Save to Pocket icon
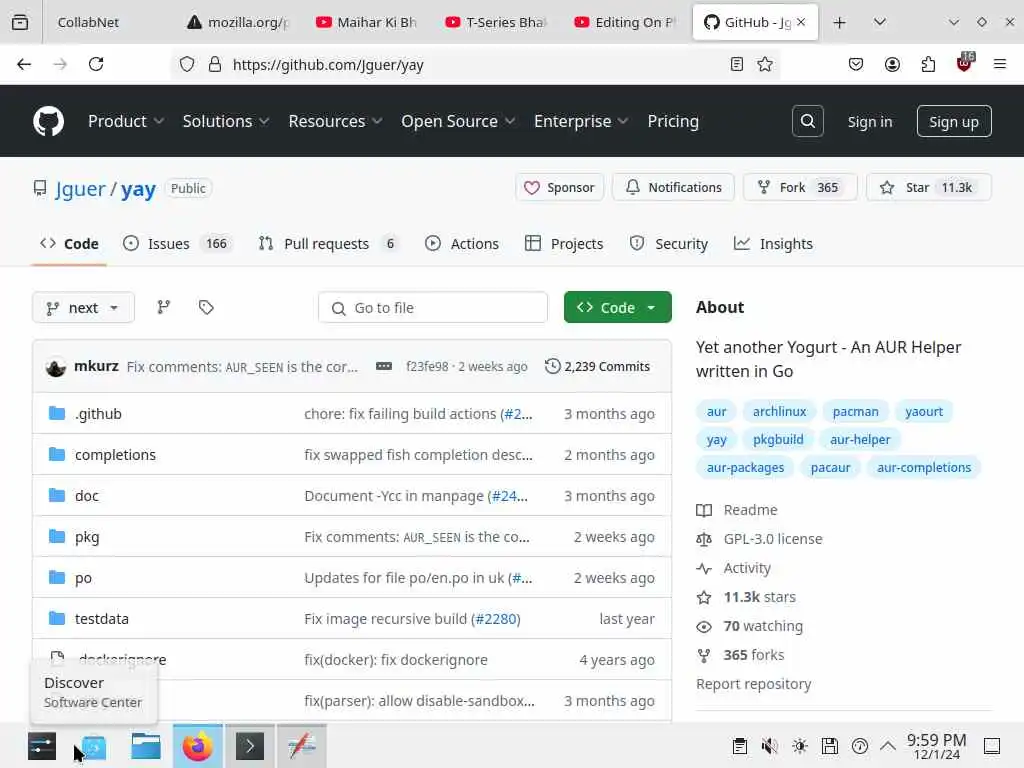 856,64
